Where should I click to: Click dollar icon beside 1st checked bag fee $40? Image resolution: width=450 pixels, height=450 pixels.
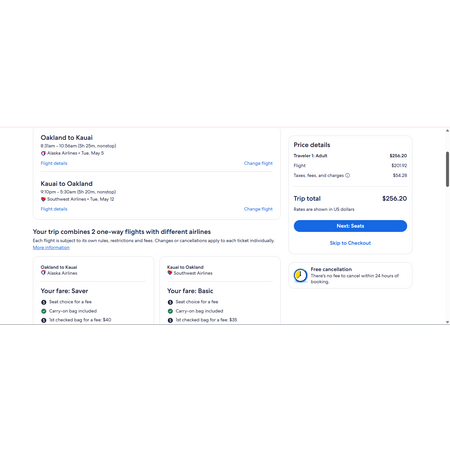click(x=44, y=320)
